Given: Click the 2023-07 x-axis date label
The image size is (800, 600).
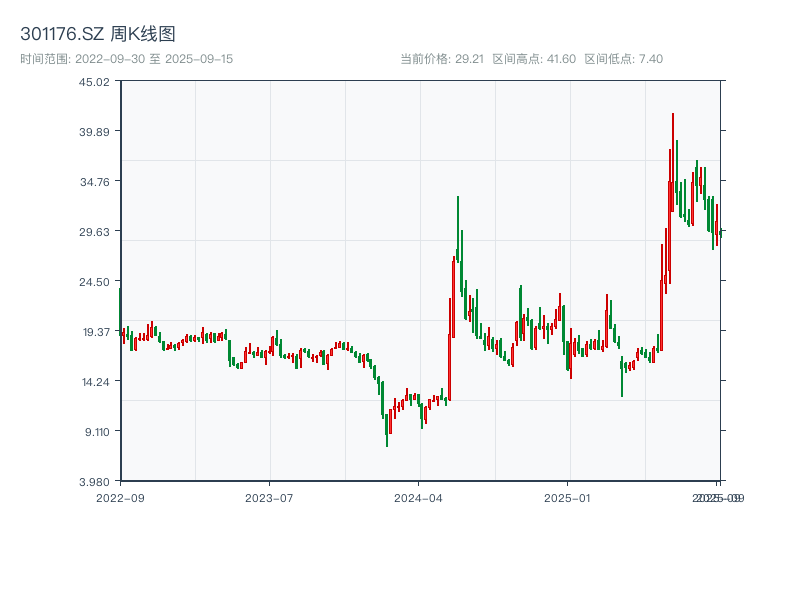Looking at the screenshot, I should pyautogui.click(x=269, y=497).
